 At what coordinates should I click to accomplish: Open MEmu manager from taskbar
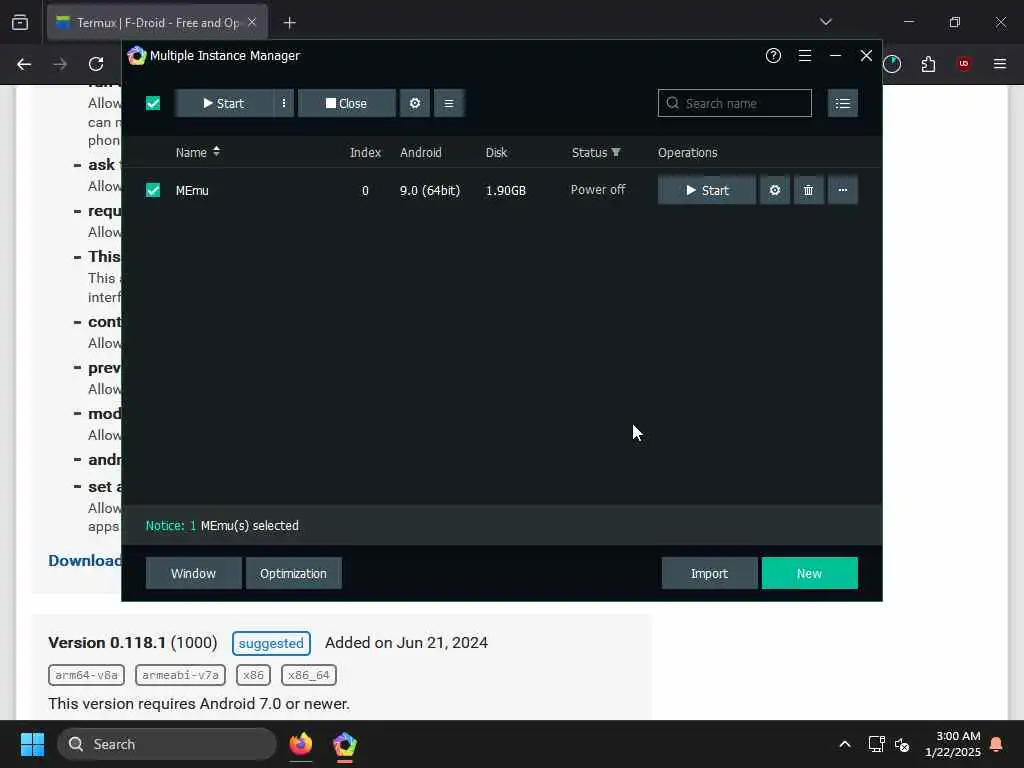pyautogui.click(x=345, y=744)
